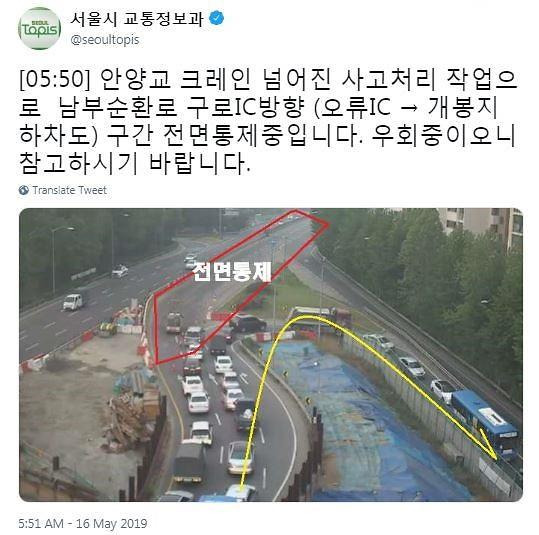Open the 5:51 AM - 16 May 2019 timestamp
Viewport: 539px width, 535px height.
(83, 523)
